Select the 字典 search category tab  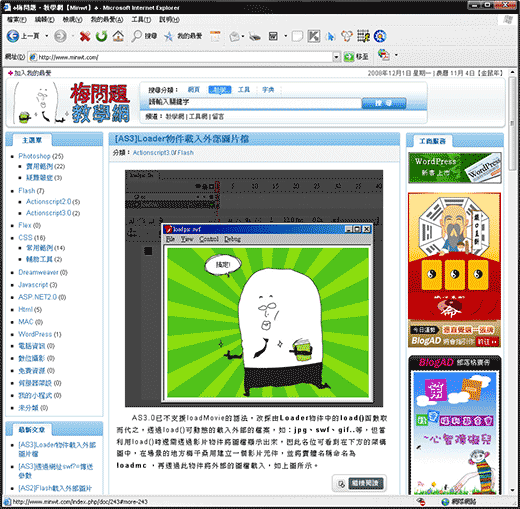tap(268, 90)
